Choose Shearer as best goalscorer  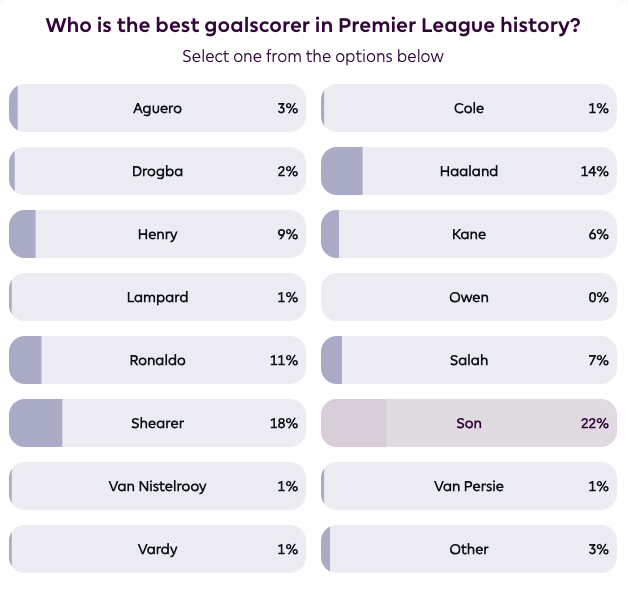tap(157, 423)
